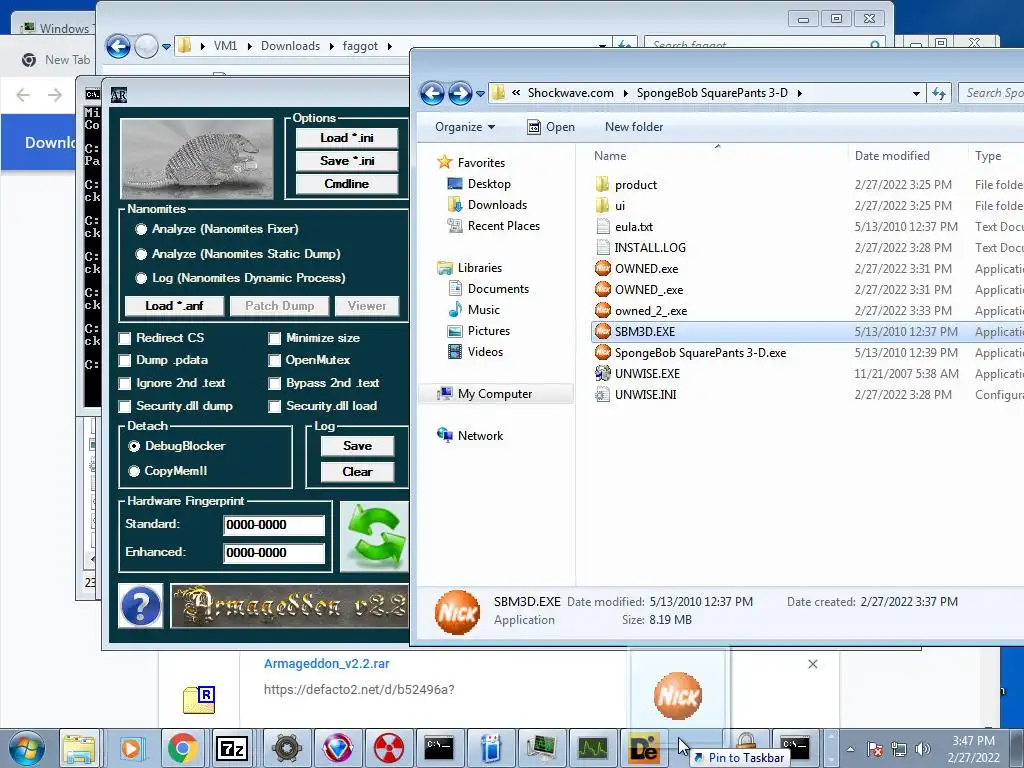The height and width of the screenshot is (768, 1024).
Task: Enable the Minimize size checkbox
Action: pyautogui.click(x=274, y=338)
